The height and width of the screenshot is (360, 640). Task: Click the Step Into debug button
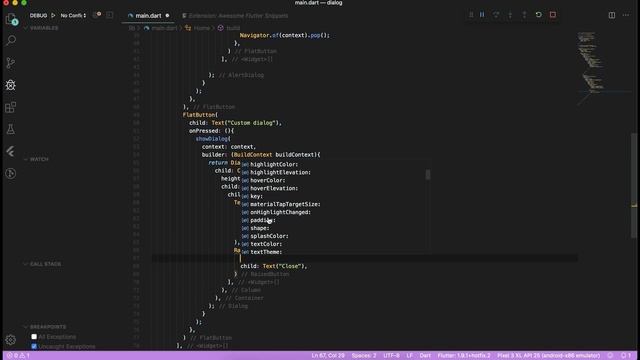510,15
